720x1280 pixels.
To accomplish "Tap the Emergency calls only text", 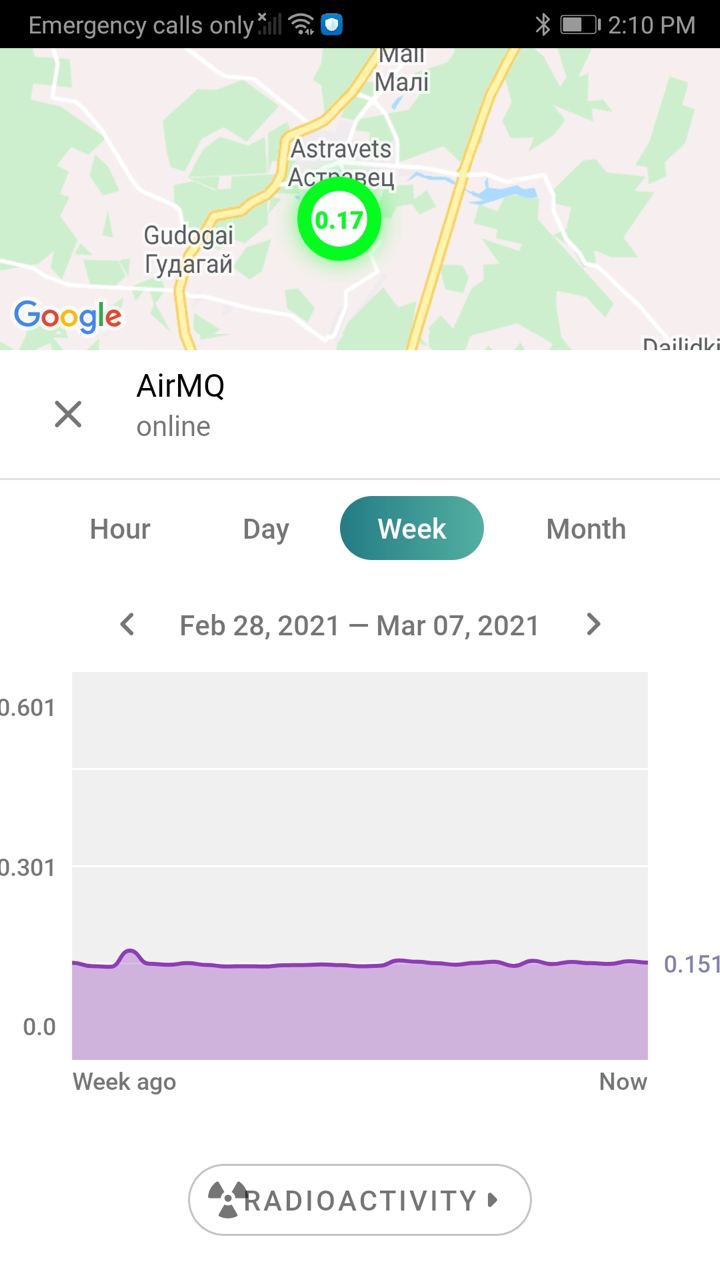I will coord(141,25).
